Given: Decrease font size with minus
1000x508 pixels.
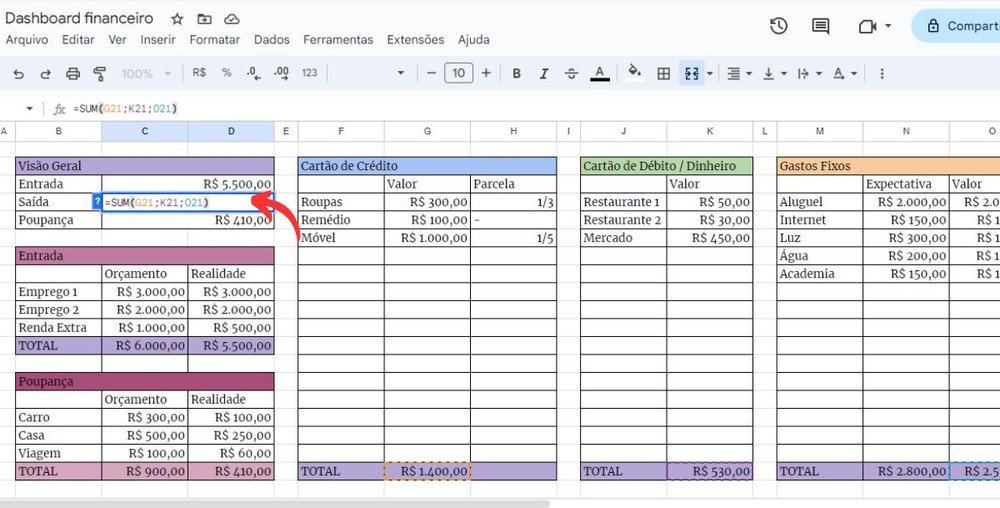Looking at the screenshot, I should click(431, 73).
